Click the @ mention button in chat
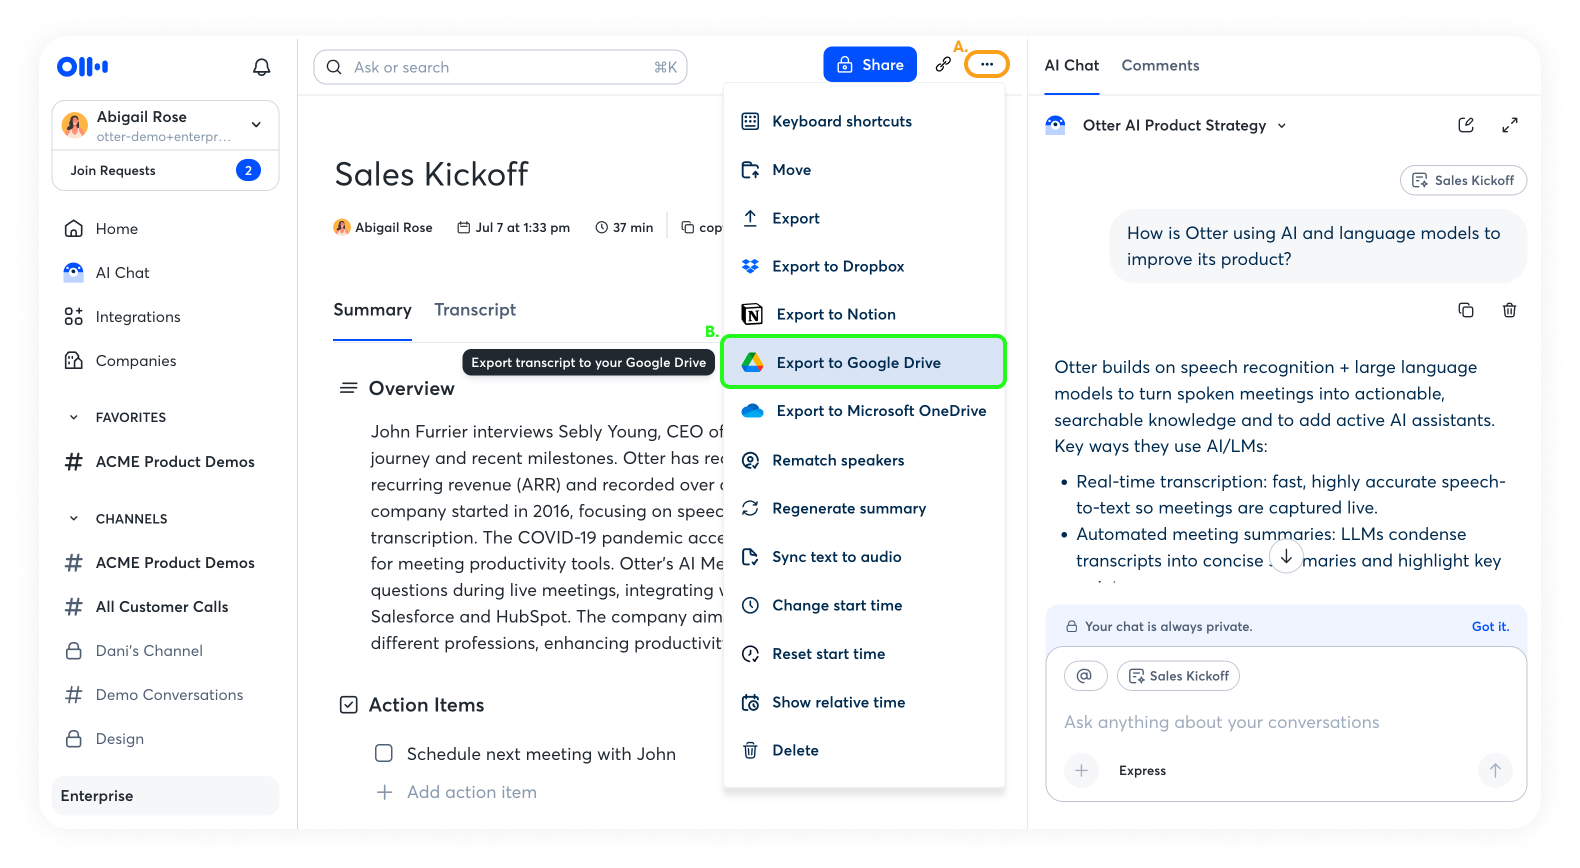The image size is (1580, 868). 1085,676
